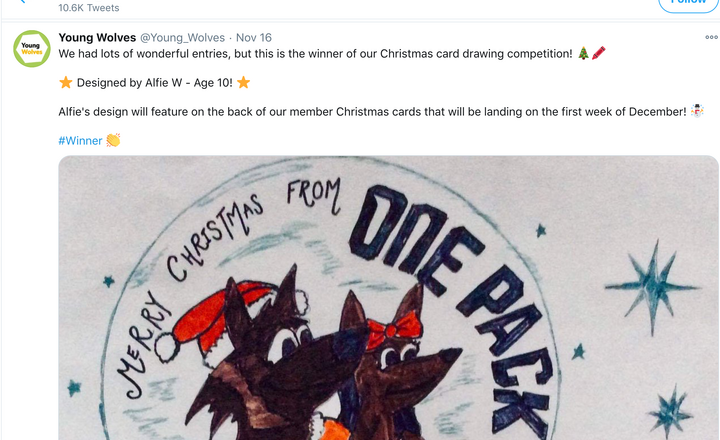720x440 pixels.
Task: Click the @Young_Wolves handle
Action: point(182,38)
